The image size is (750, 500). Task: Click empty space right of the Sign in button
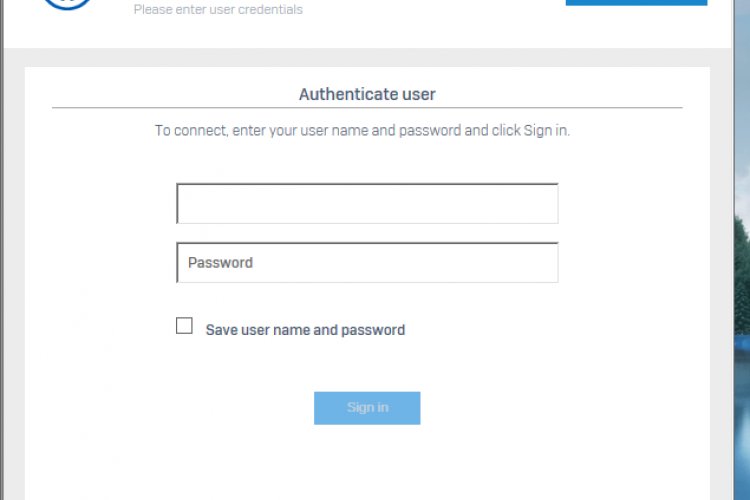tap(560, 408)
